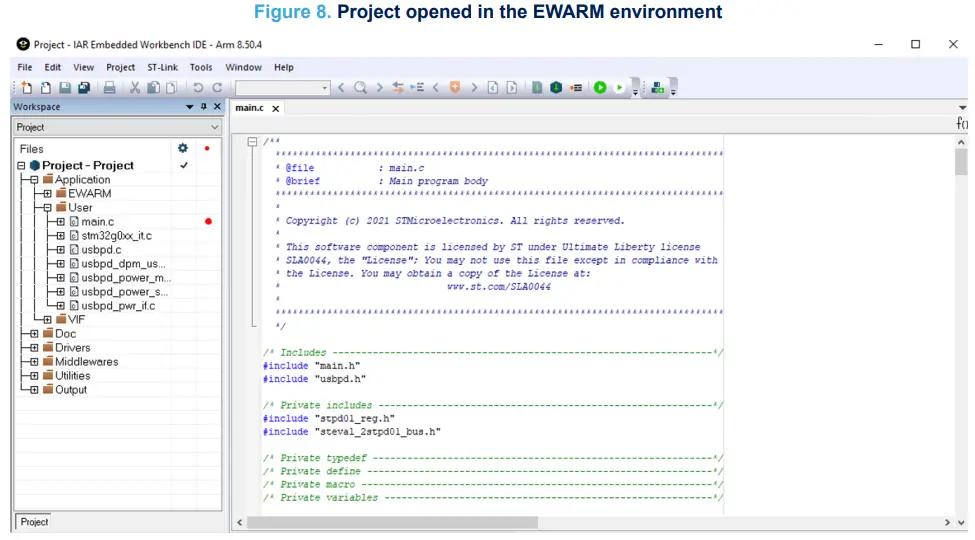Screen dimensions: 975x540
Task: Select stm32g0xx_it.c in the tree
Action: pos(116,236)
